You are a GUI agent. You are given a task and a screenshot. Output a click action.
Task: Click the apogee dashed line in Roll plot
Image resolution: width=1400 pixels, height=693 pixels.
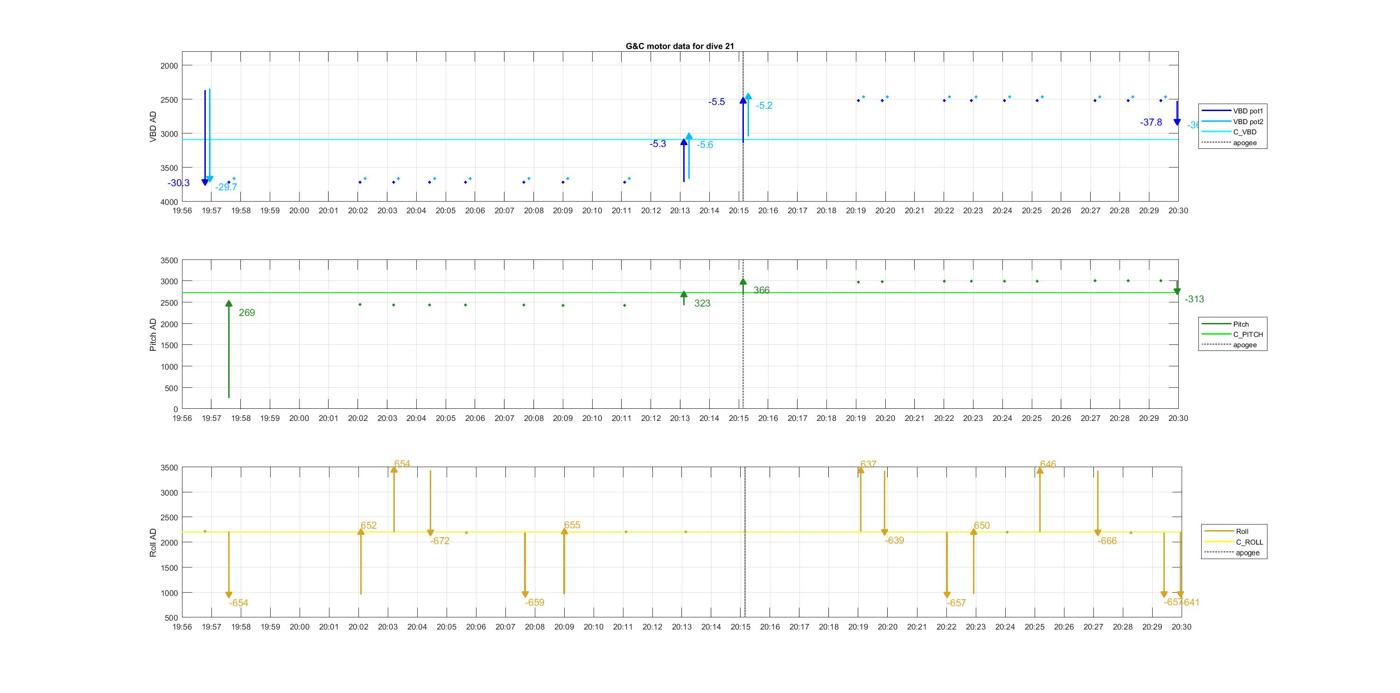[744, 542]
